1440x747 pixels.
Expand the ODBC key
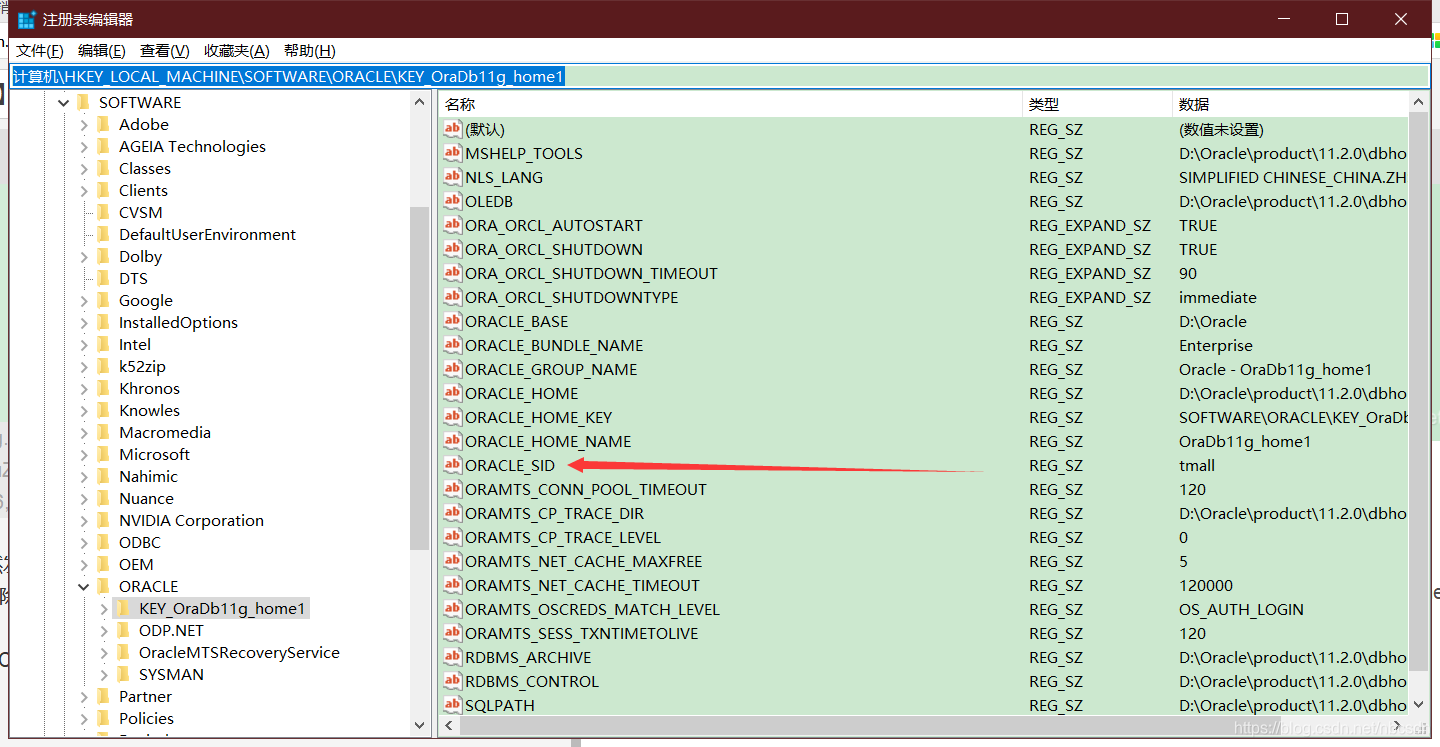[84, 542]
